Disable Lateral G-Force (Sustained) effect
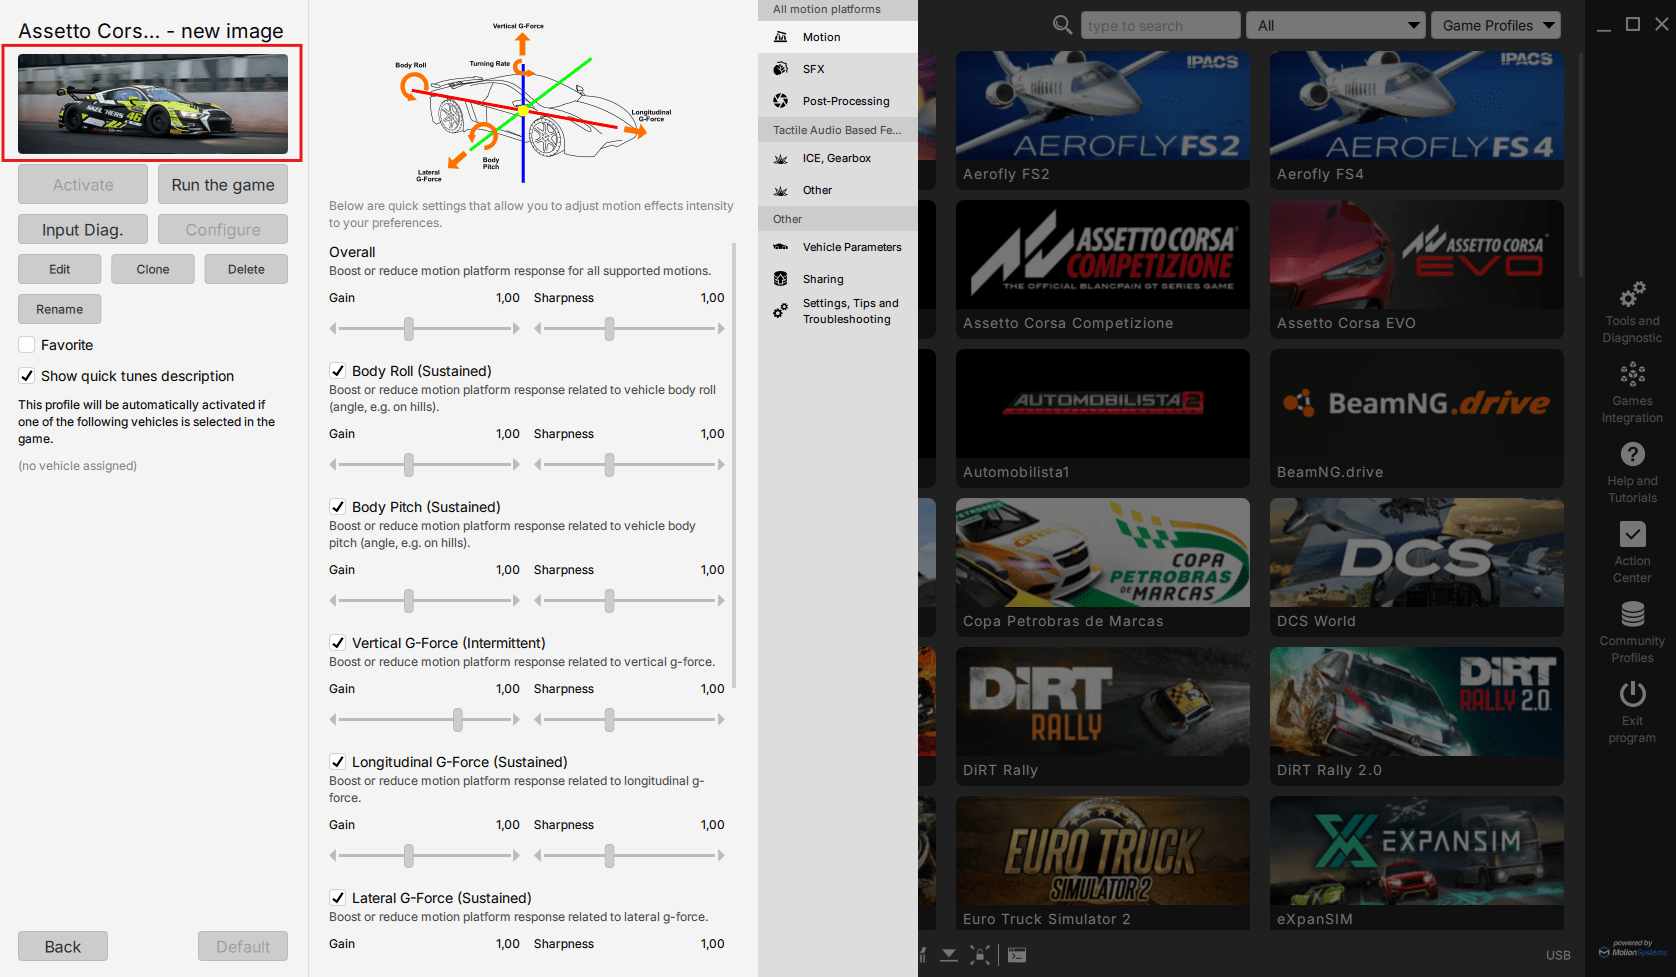 coord(338,898)
